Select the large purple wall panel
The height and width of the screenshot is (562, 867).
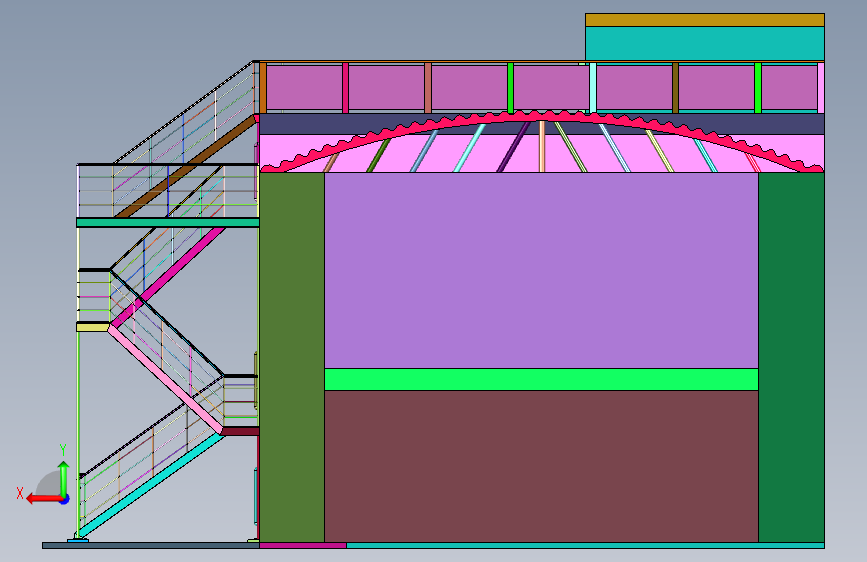coord(541,270)
